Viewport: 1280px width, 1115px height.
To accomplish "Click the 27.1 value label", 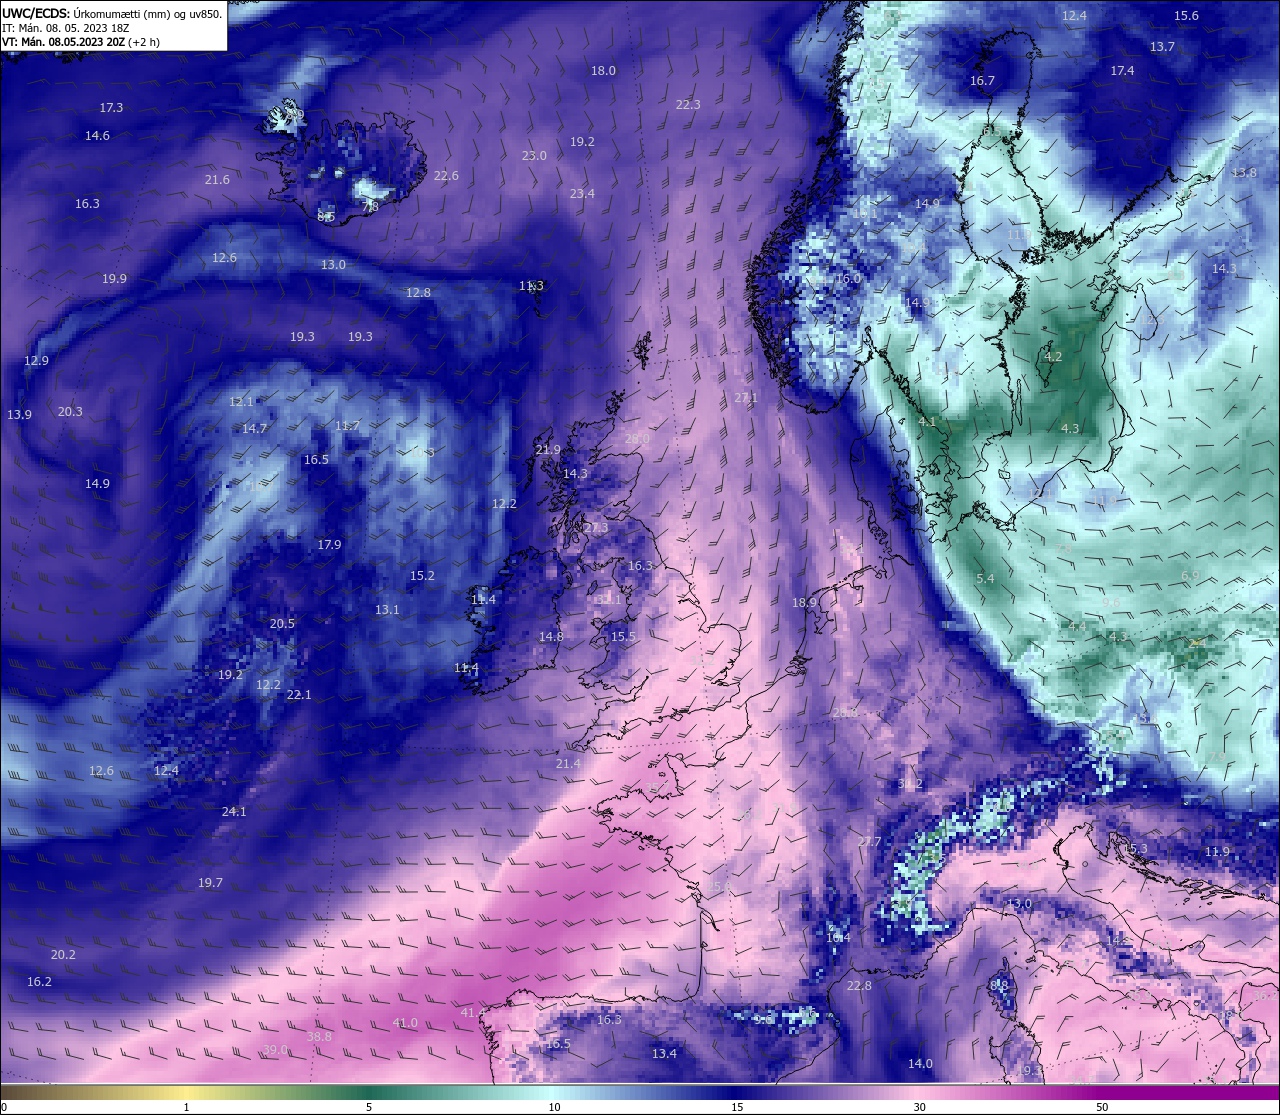I will (x=746, y=398).
